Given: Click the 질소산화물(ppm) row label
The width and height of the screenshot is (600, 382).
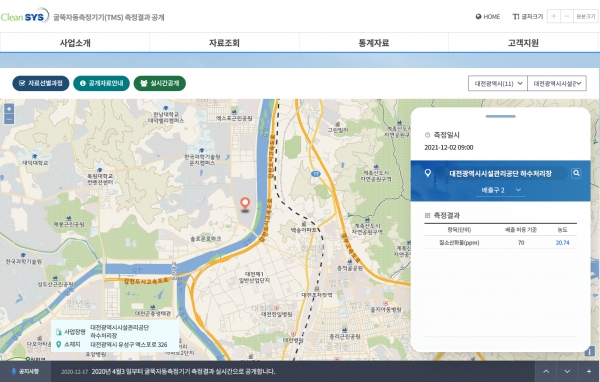Looking at the screenshot, I should [x=459, y=243].
